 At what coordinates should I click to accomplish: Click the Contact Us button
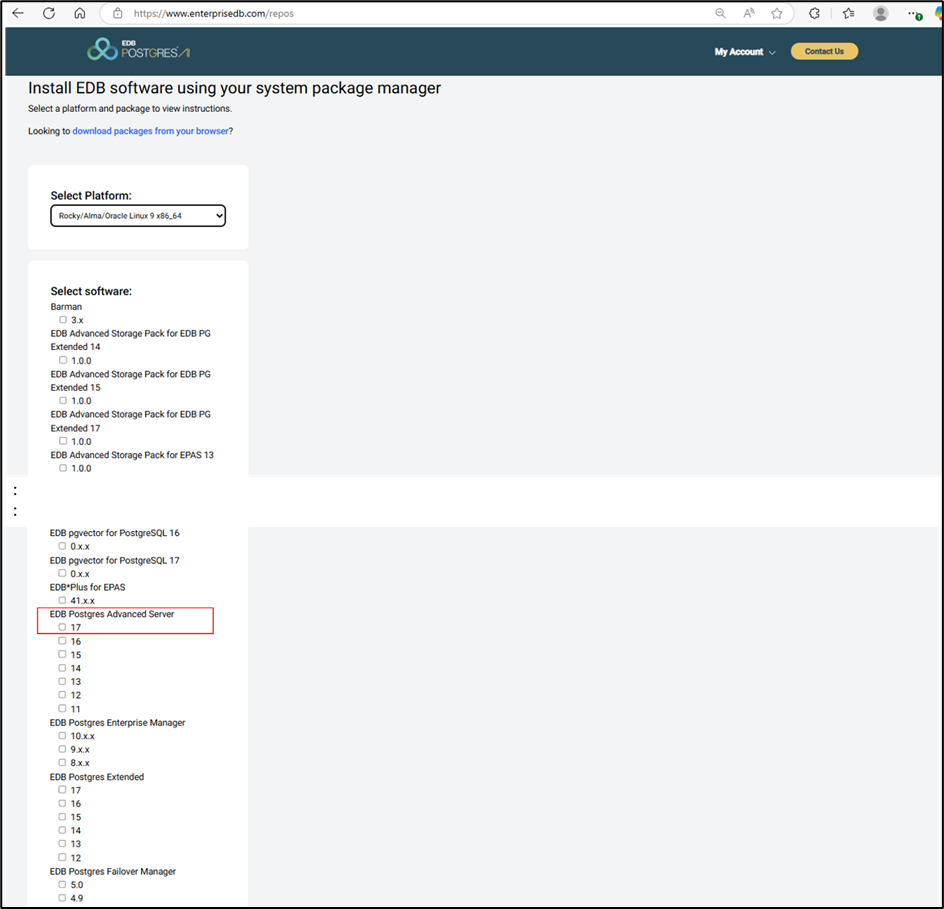click(824, 51)
